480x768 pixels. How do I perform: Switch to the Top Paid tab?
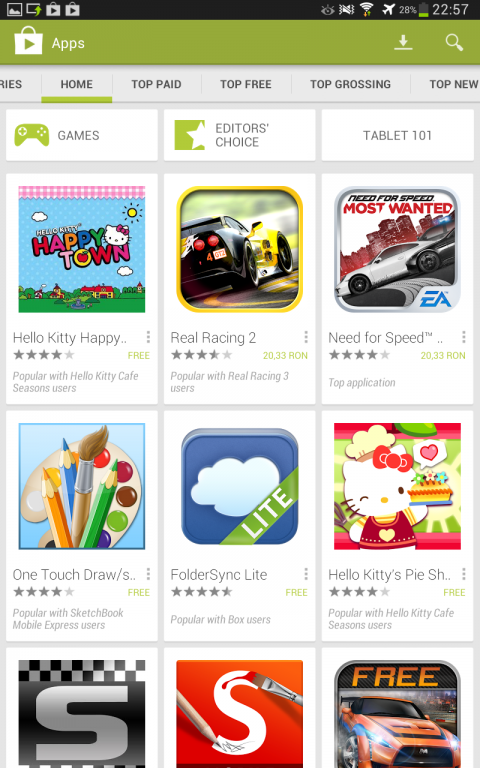pyautogui.click(x=156, y=84)
